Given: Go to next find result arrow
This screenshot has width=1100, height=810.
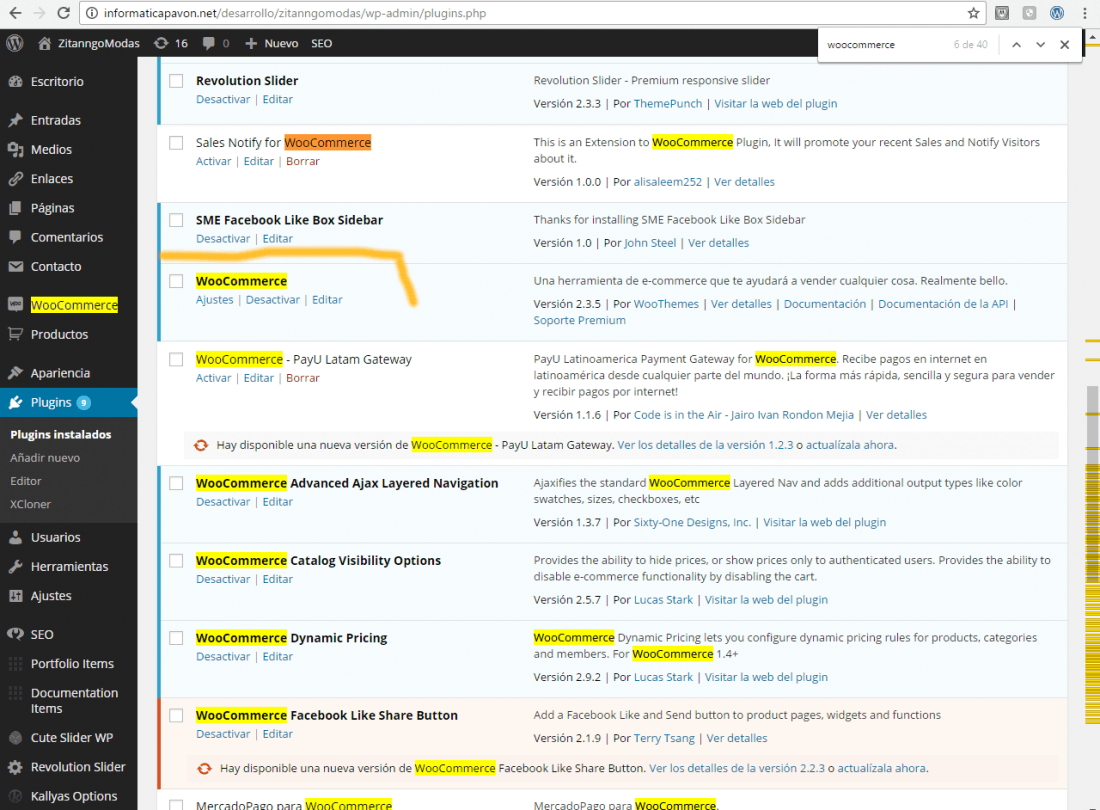Looking at the screenshot, I should coord(1040,44).
